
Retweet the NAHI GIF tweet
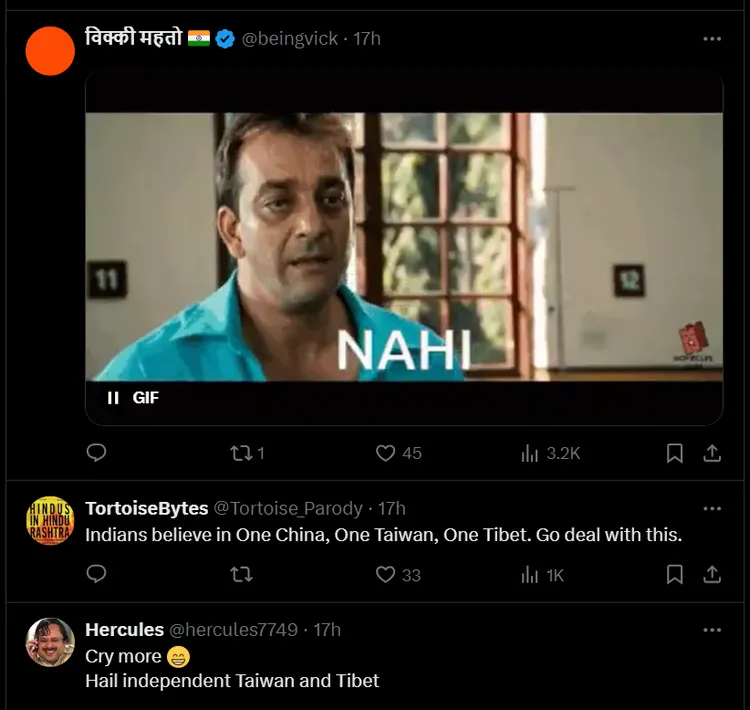[x=240, y=453]
